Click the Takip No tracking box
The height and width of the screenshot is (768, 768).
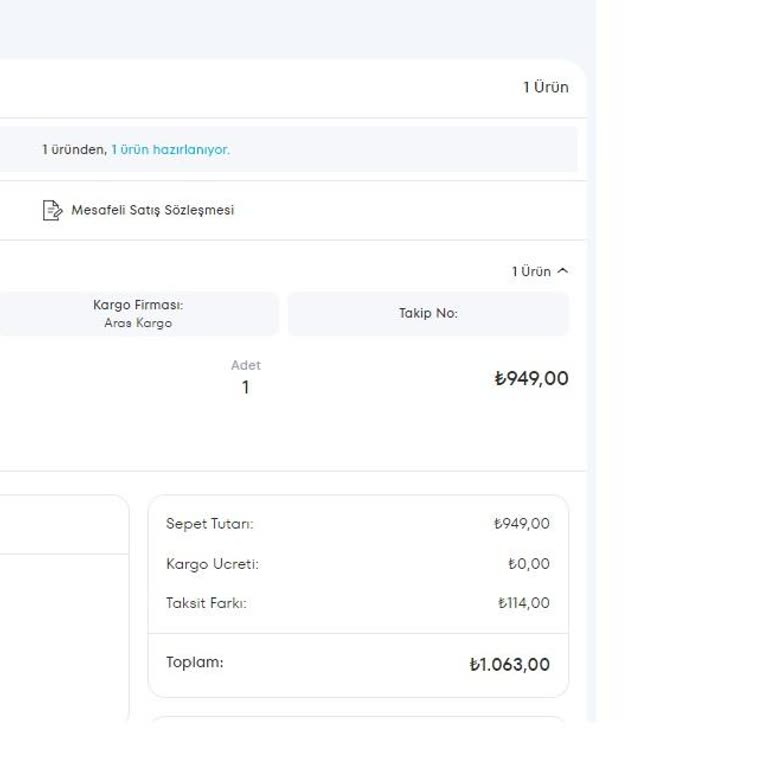[428, 313]
